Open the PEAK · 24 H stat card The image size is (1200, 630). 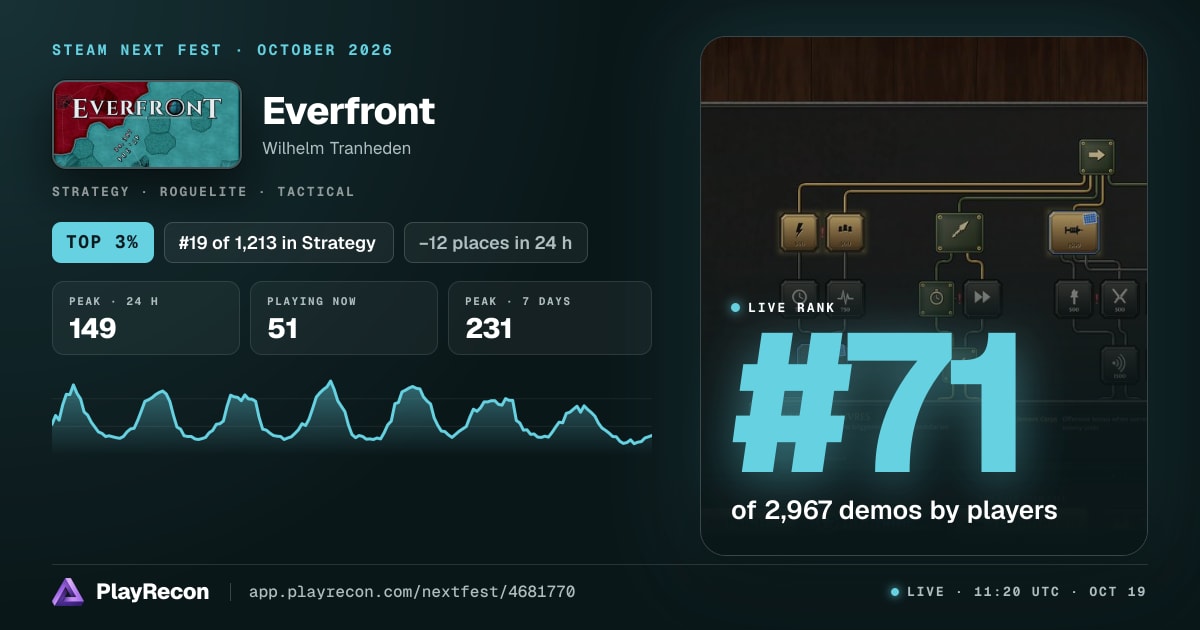coord(146,318)
